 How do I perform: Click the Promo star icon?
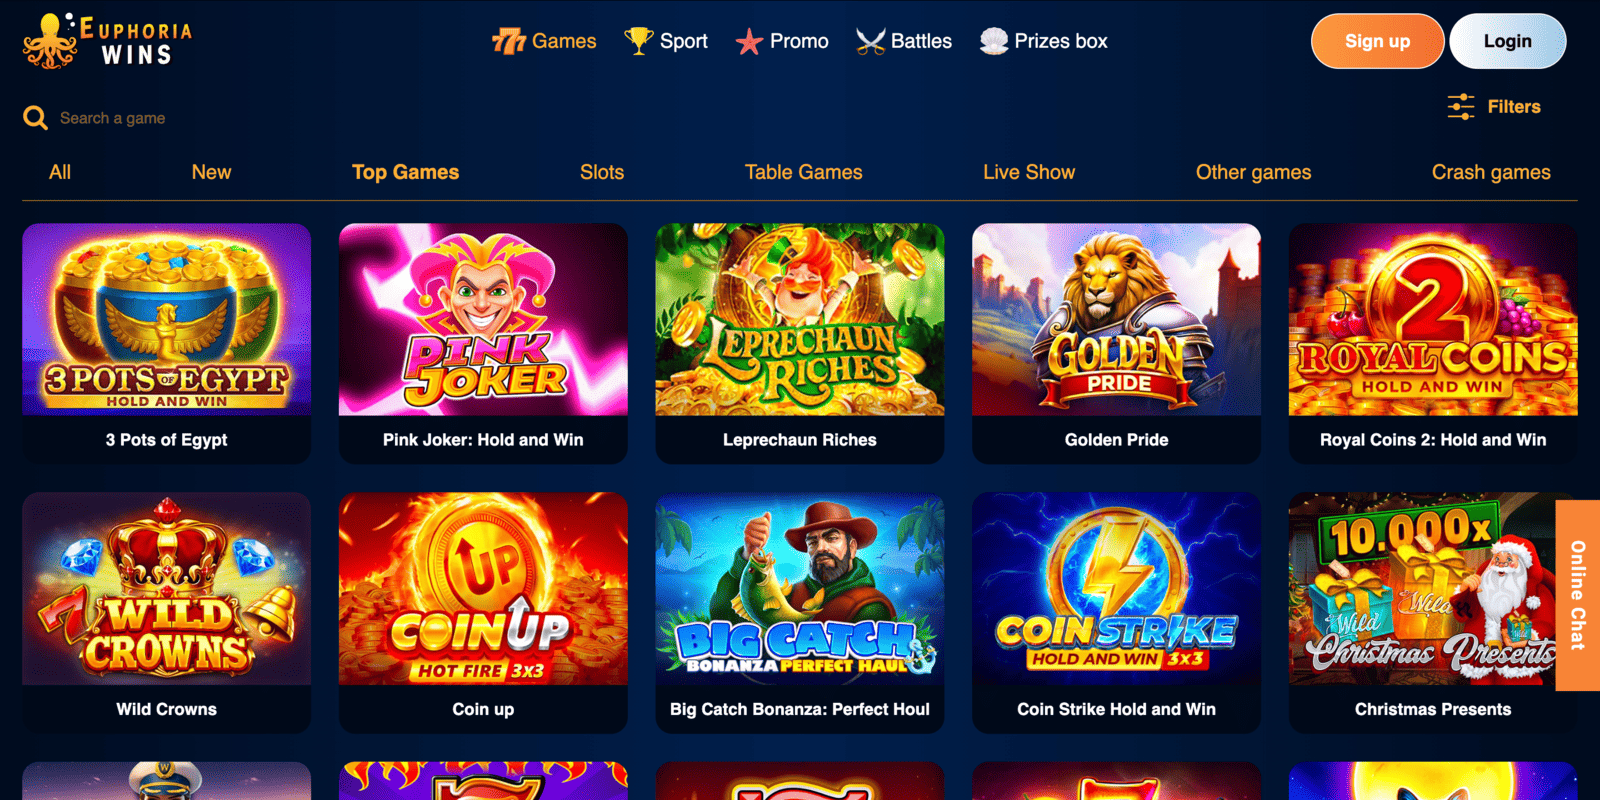[749, 42]
